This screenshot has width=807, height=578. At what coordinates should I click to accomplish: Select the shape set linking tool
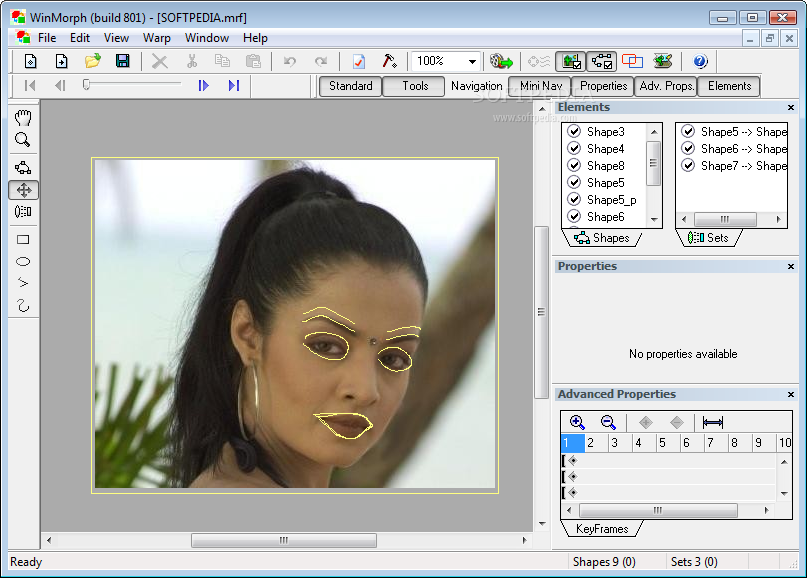(23, 212)
